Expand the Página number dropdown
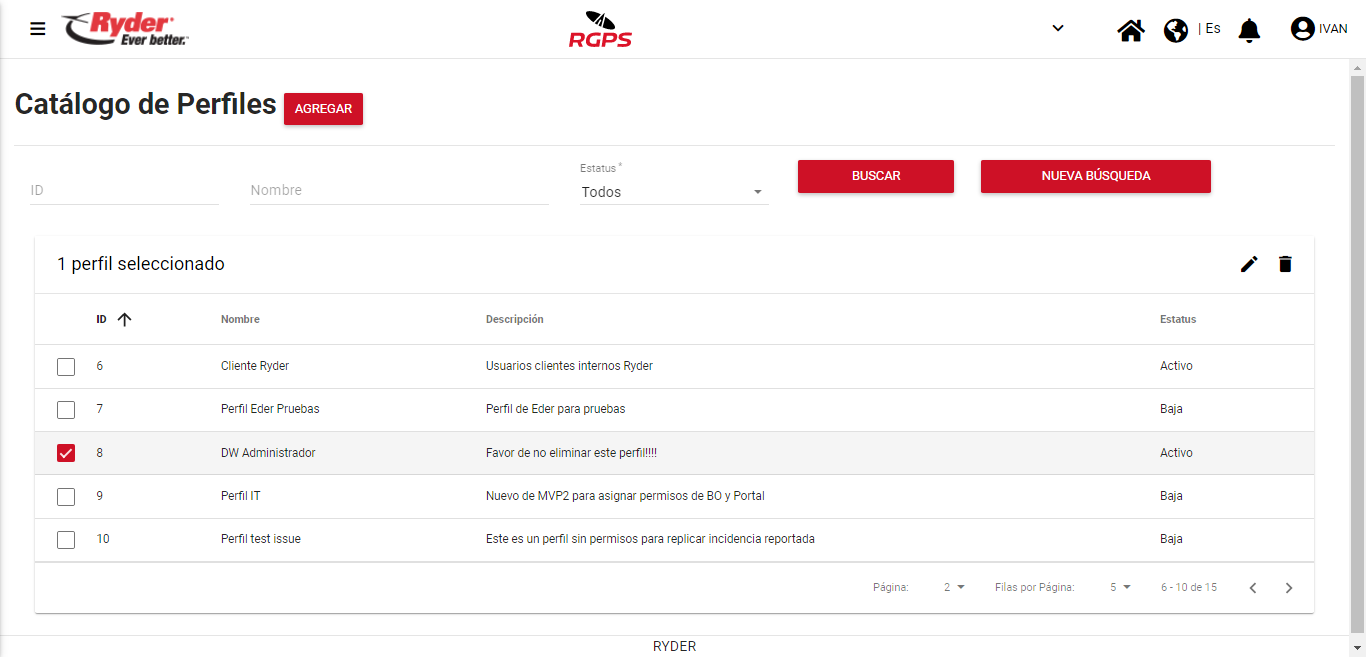1366x657 pixels. (954, 588)
